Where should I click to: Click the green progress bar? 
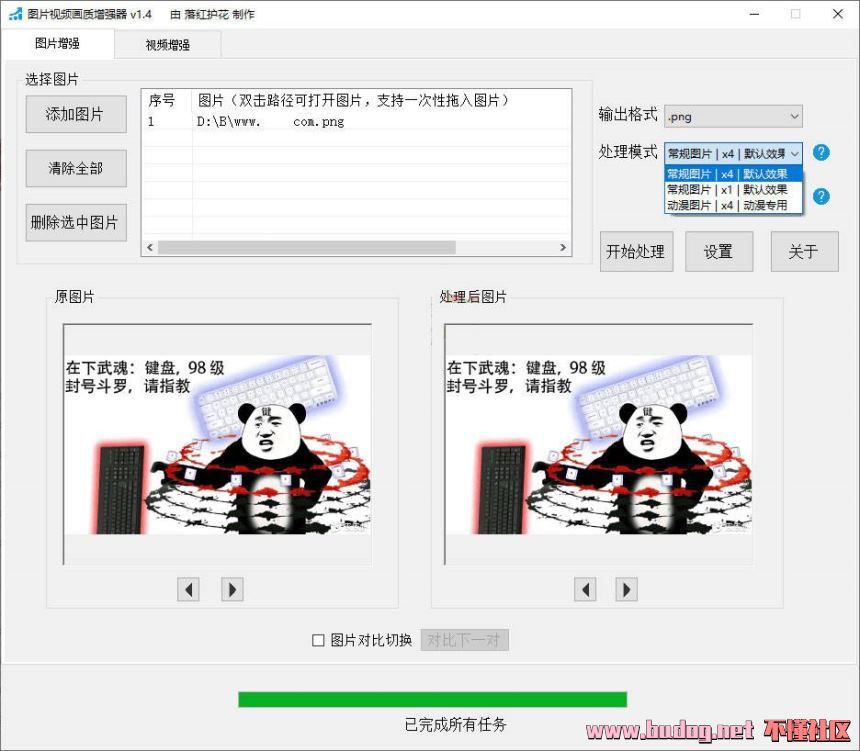pyautogui.click(x=432, y=699)
